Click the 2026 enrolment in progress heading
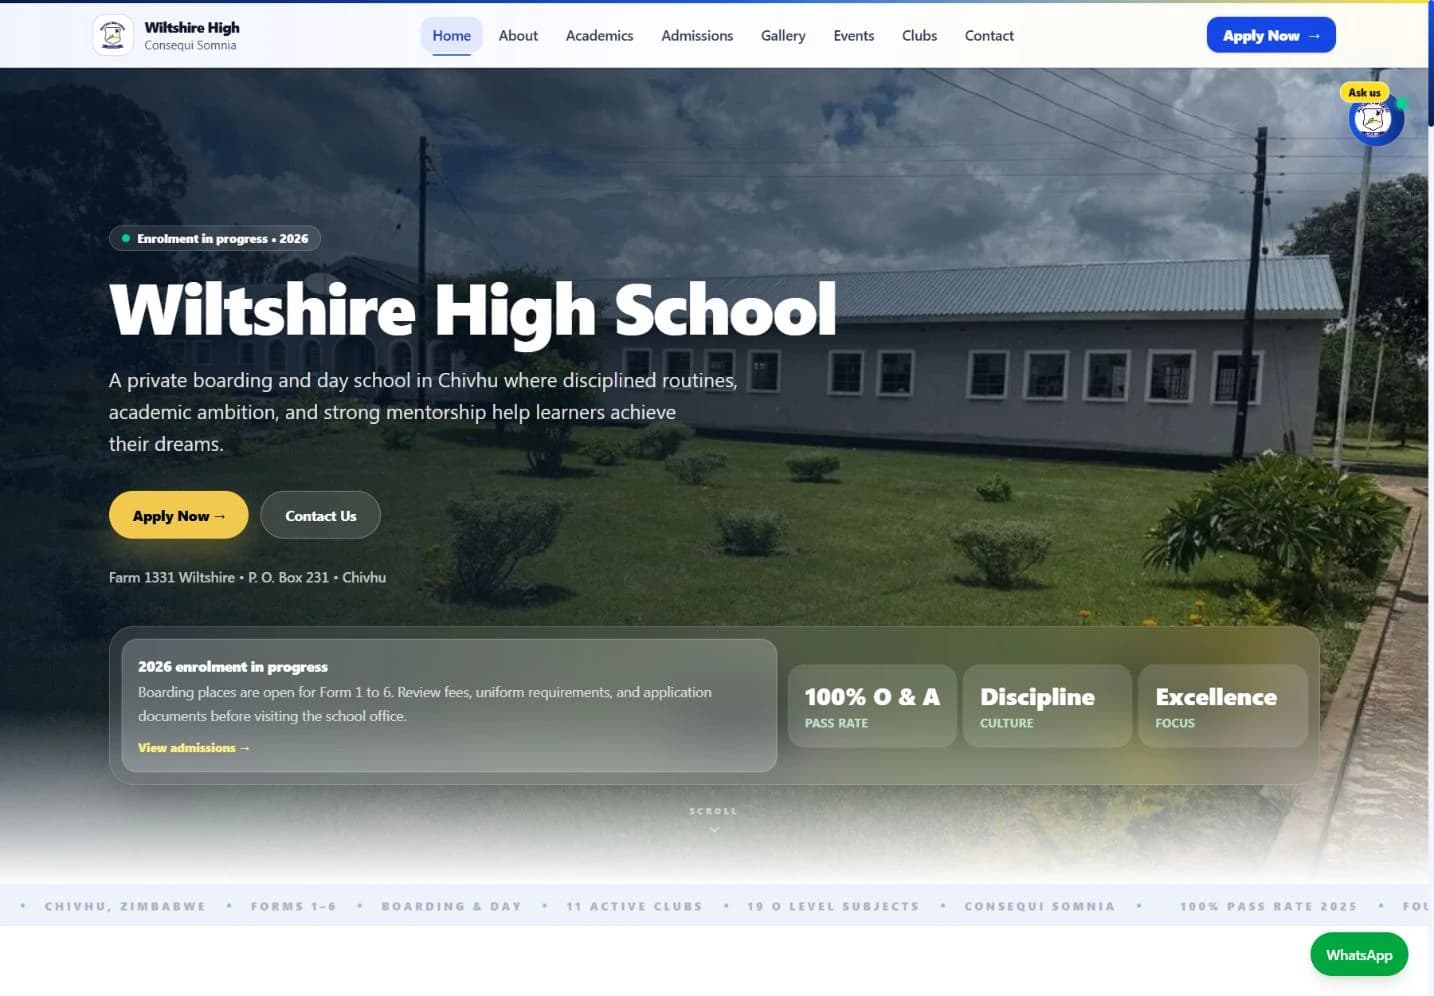The width and height of the screenshot is (1434, 996). pyautogui.click(x=233, y=666)
